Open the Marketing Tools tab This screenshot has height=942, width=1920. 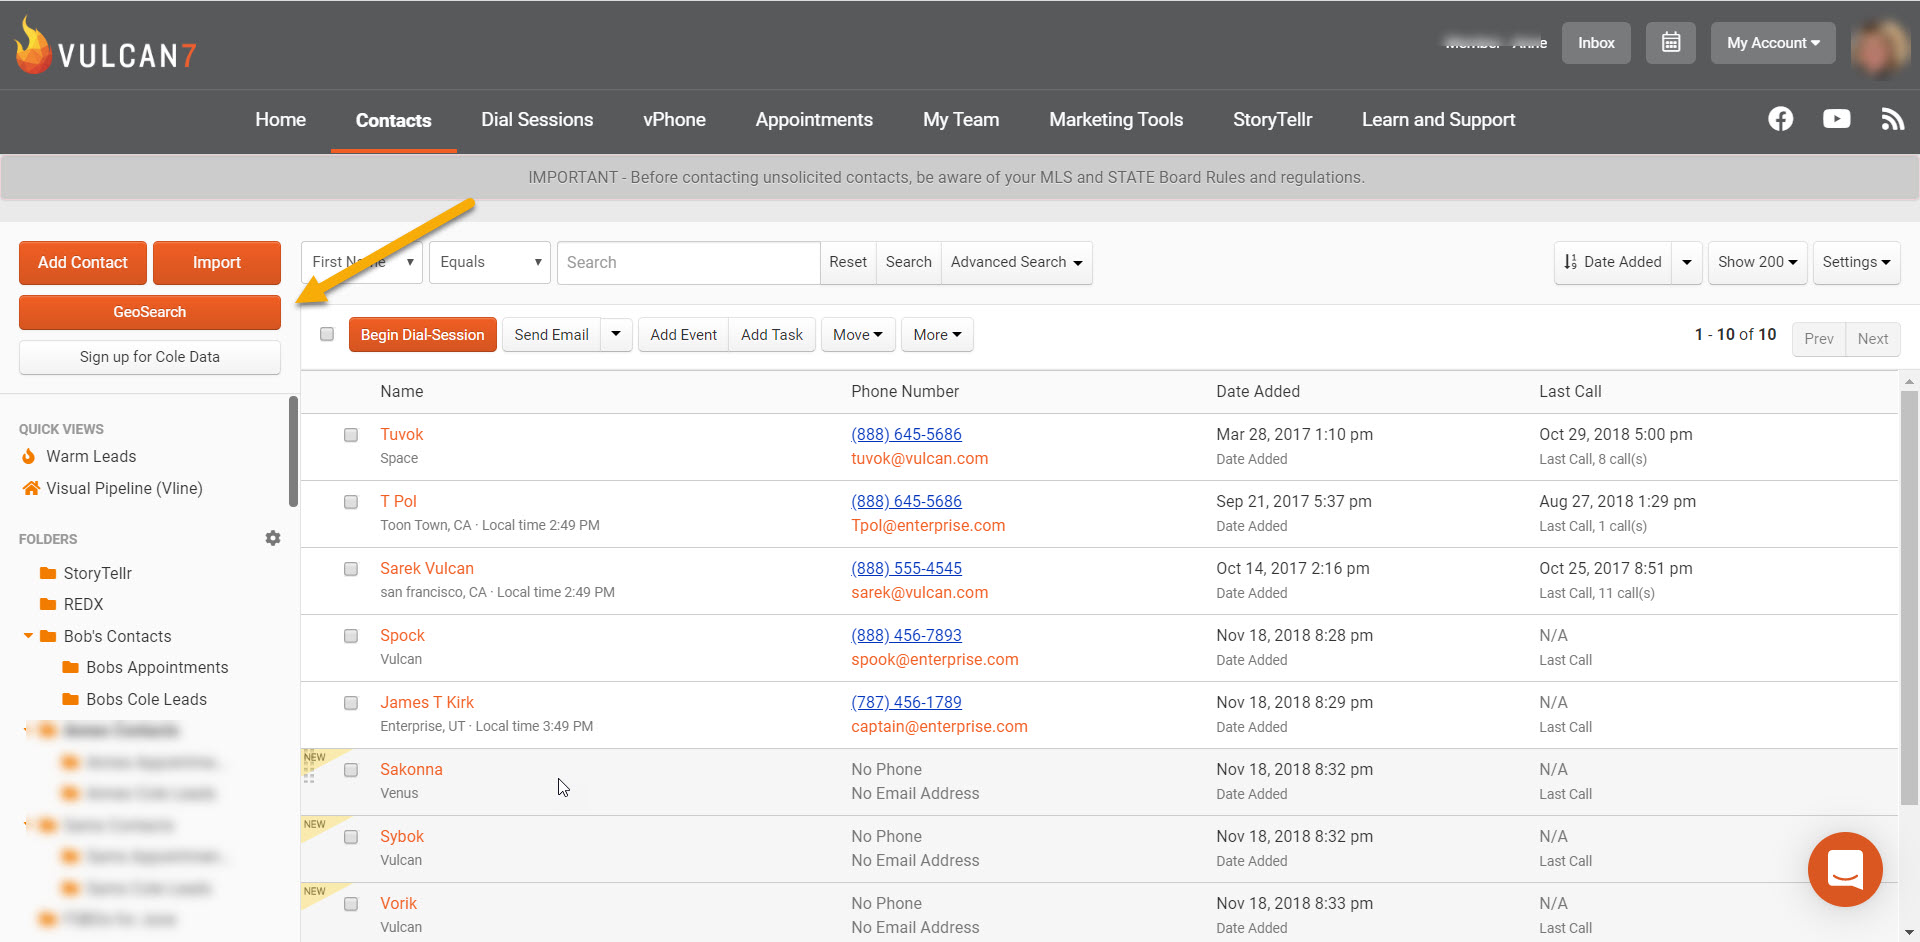[1116, 120]
